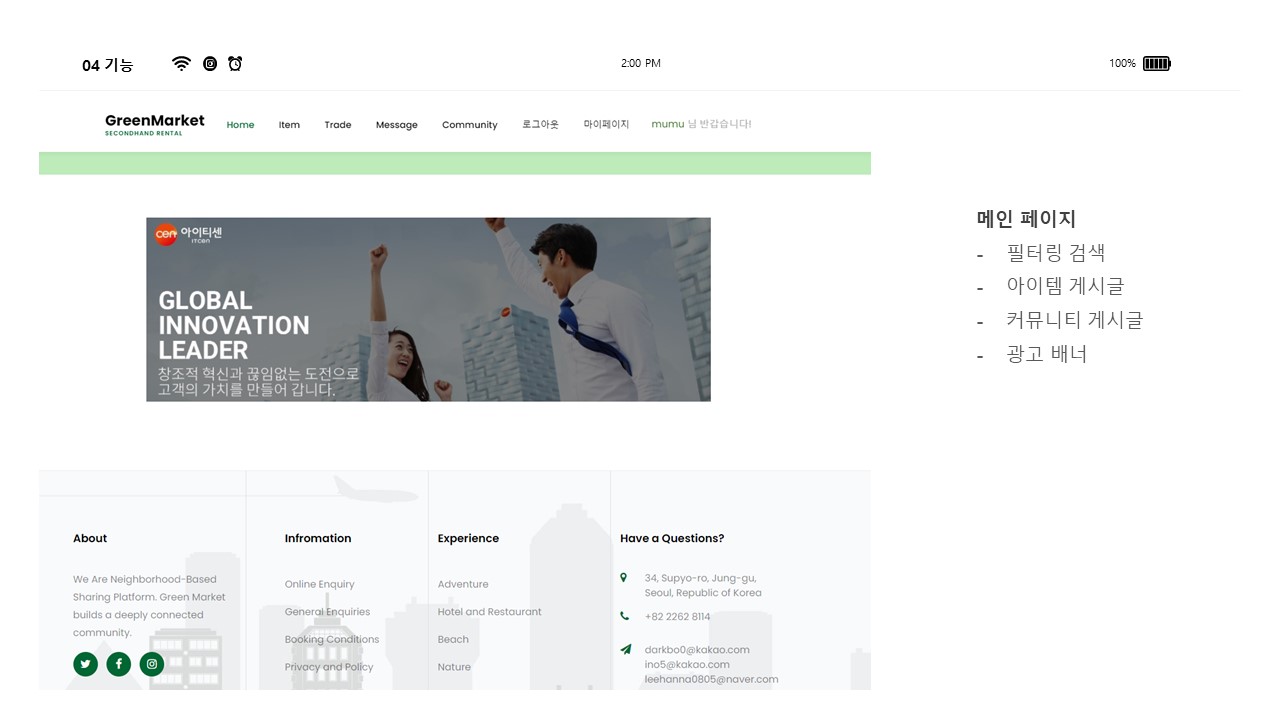This screenshot has height=720, width=1280.
Task: Click the battery indicator at top right
Action: (x=1156, y=63)
